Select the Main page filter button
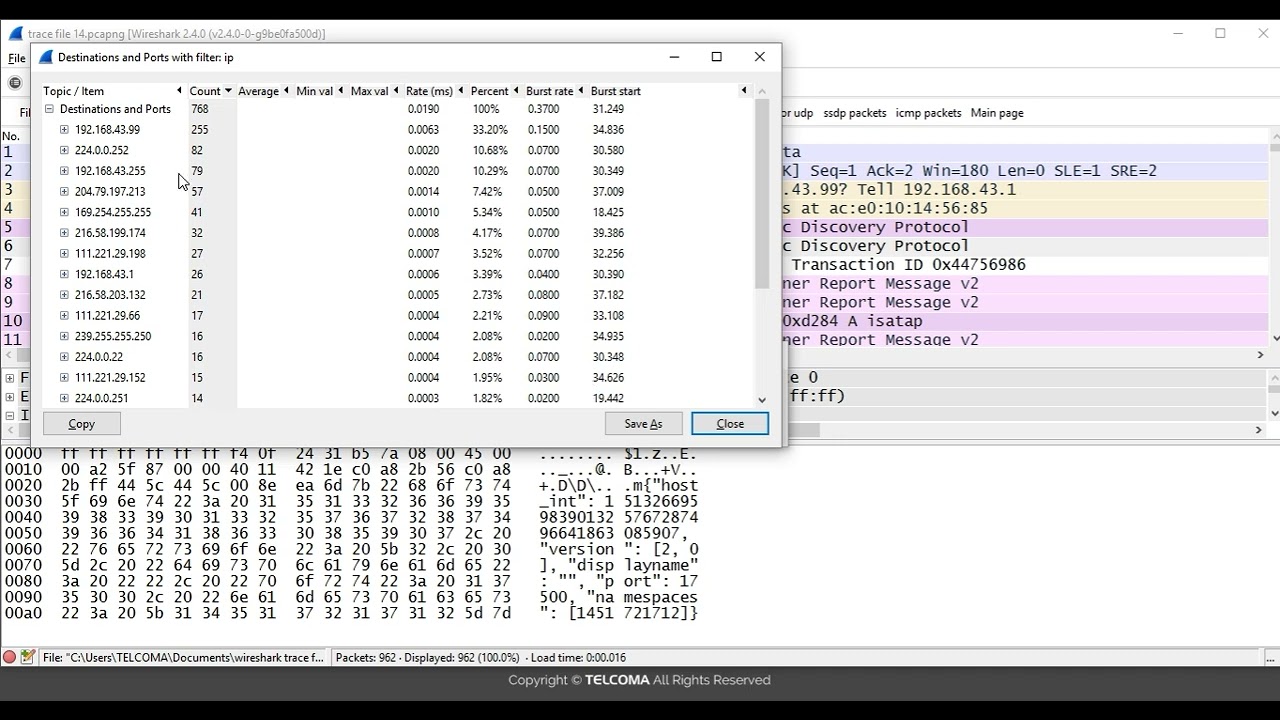Screen dimensions: 1280x720 (x=997, y=113)
